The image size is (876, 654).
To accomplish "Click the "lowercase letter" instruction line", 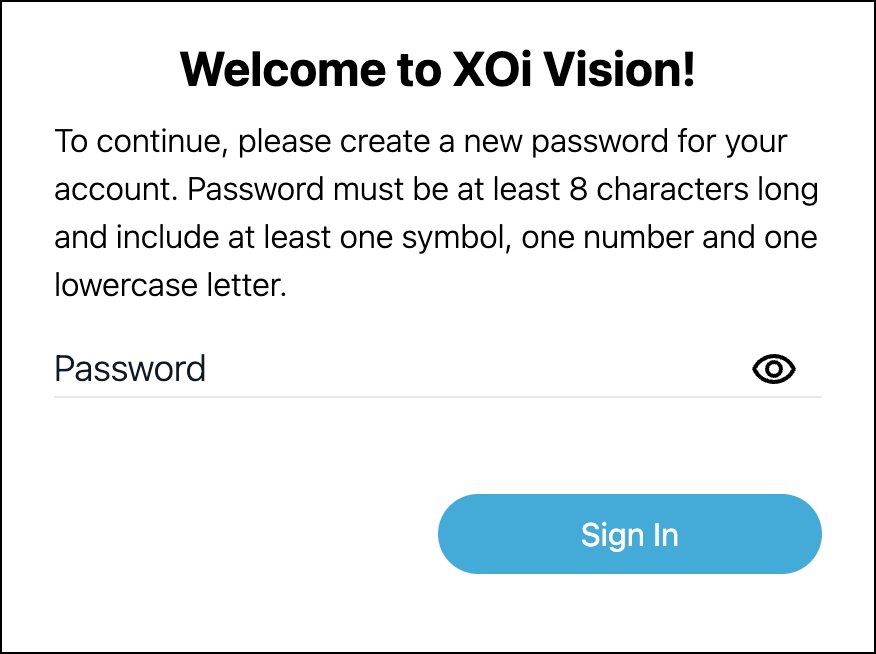I will [x=170, y=287].
